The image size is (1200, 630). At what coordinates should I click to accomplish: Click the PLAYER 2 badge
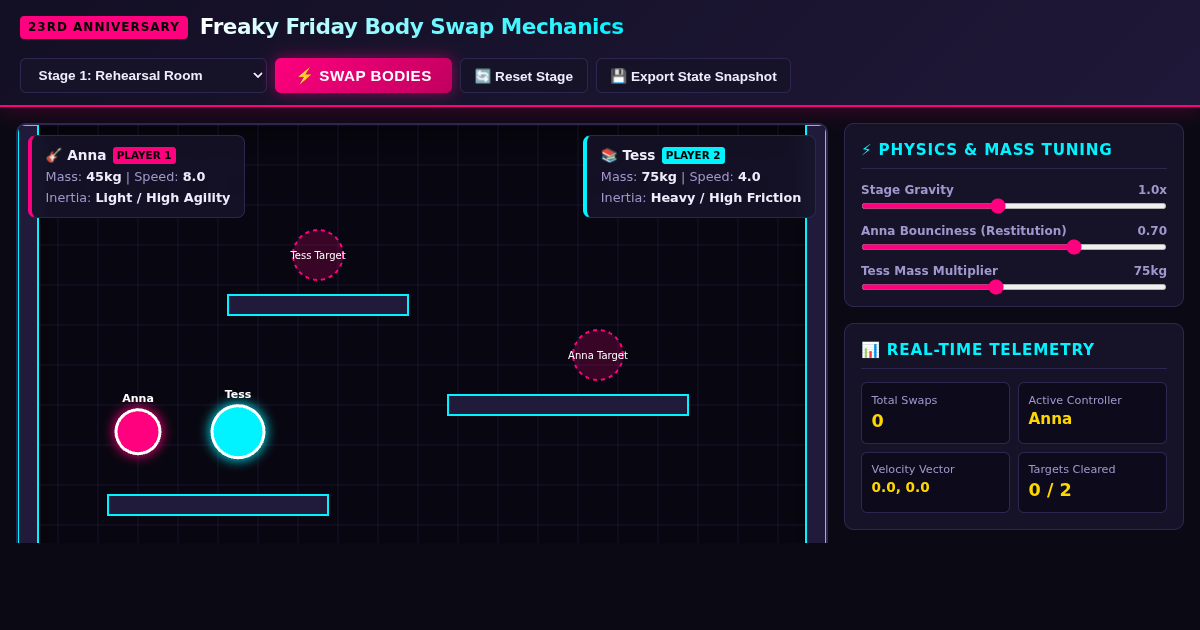[x=693, y=155]
